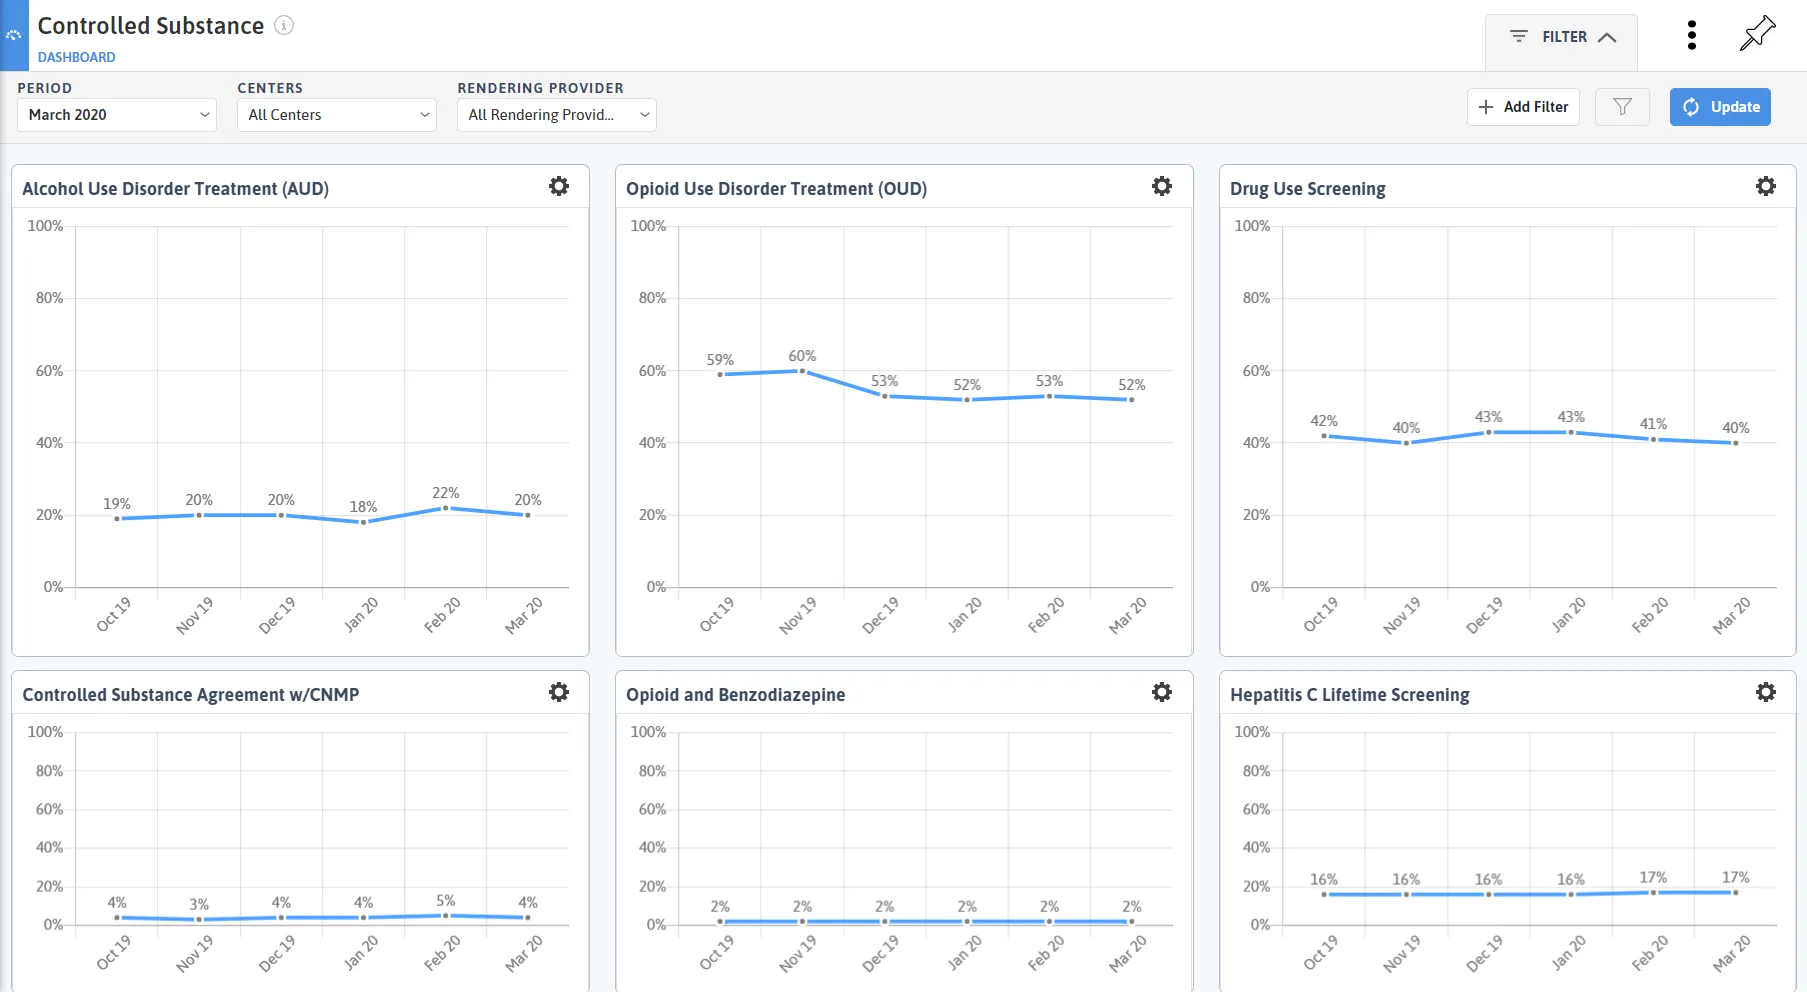Click the pin icon in header

click(1757, 34)
